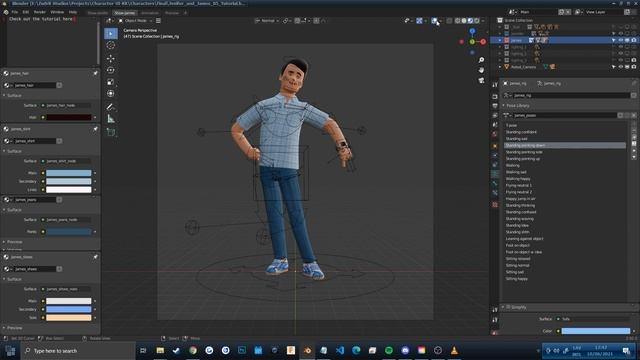Open the Edit menu
This screenshot has height=360, width=640.
point(26,12)
